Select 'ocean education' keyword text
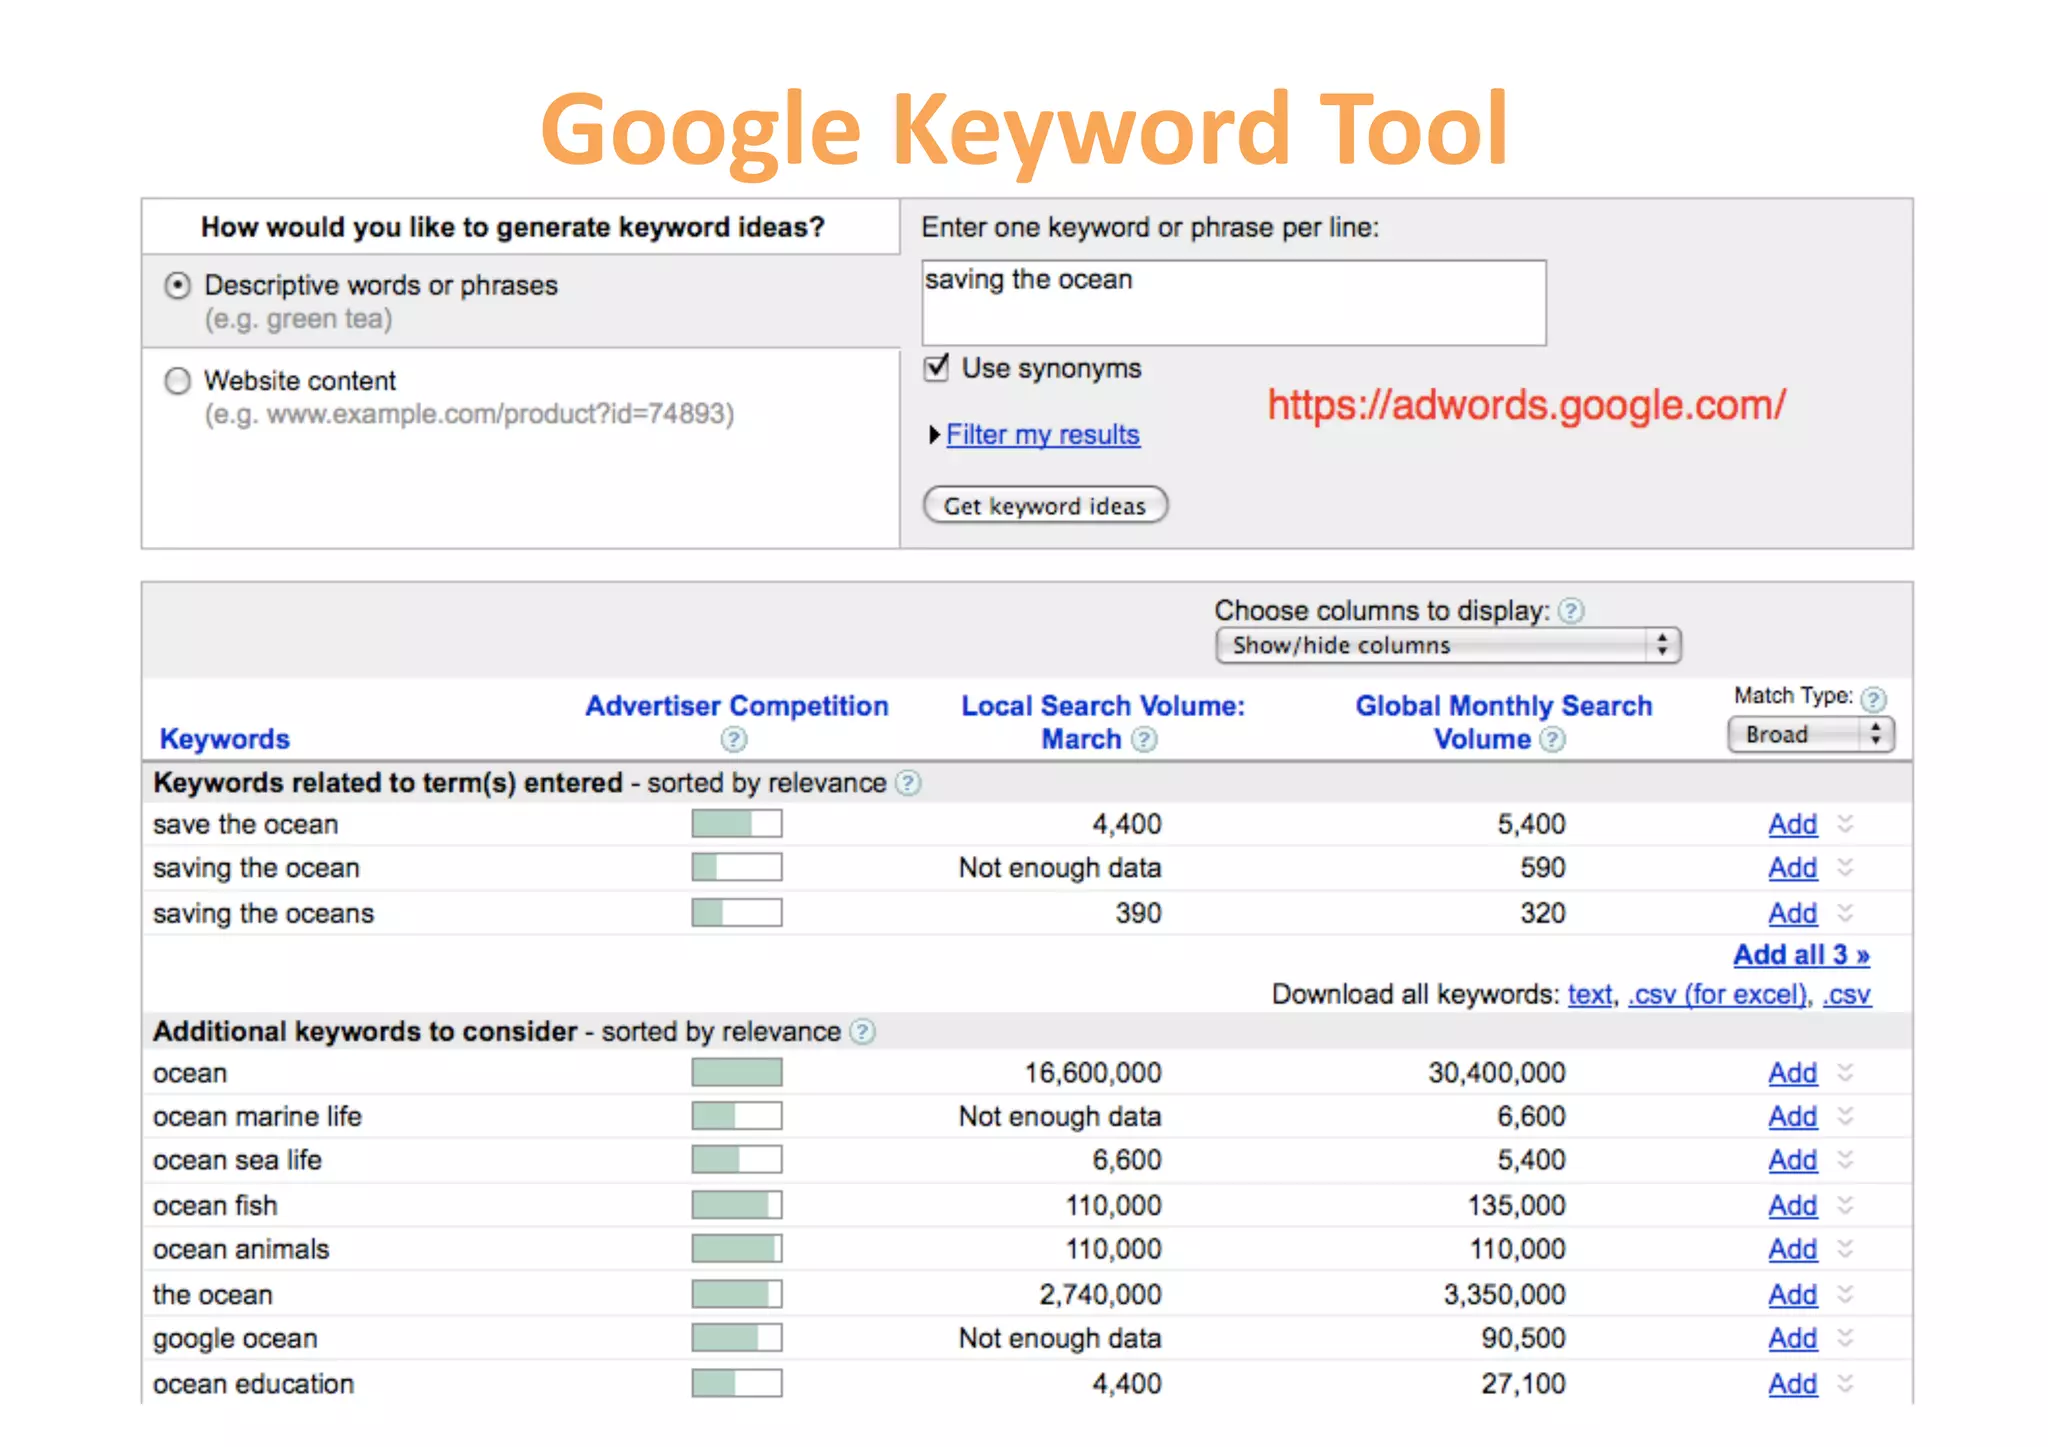 (x=253, y=1384)
